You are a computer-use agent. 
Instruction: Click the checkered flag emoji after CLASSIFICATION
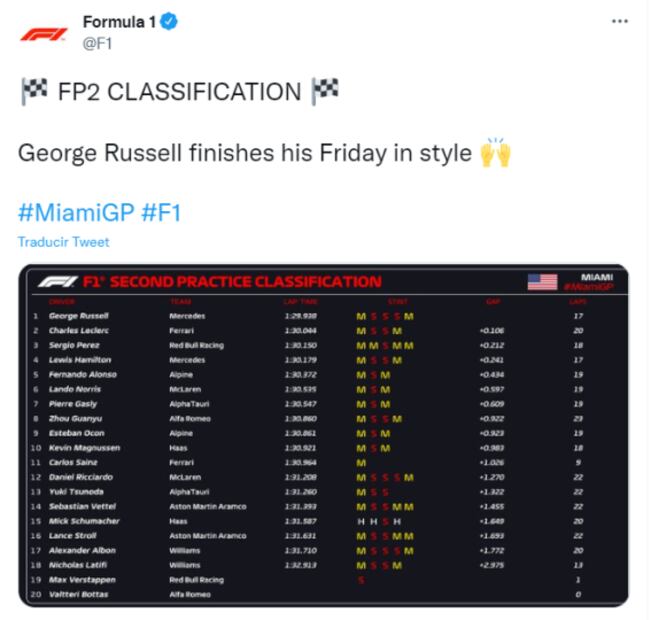325,91
